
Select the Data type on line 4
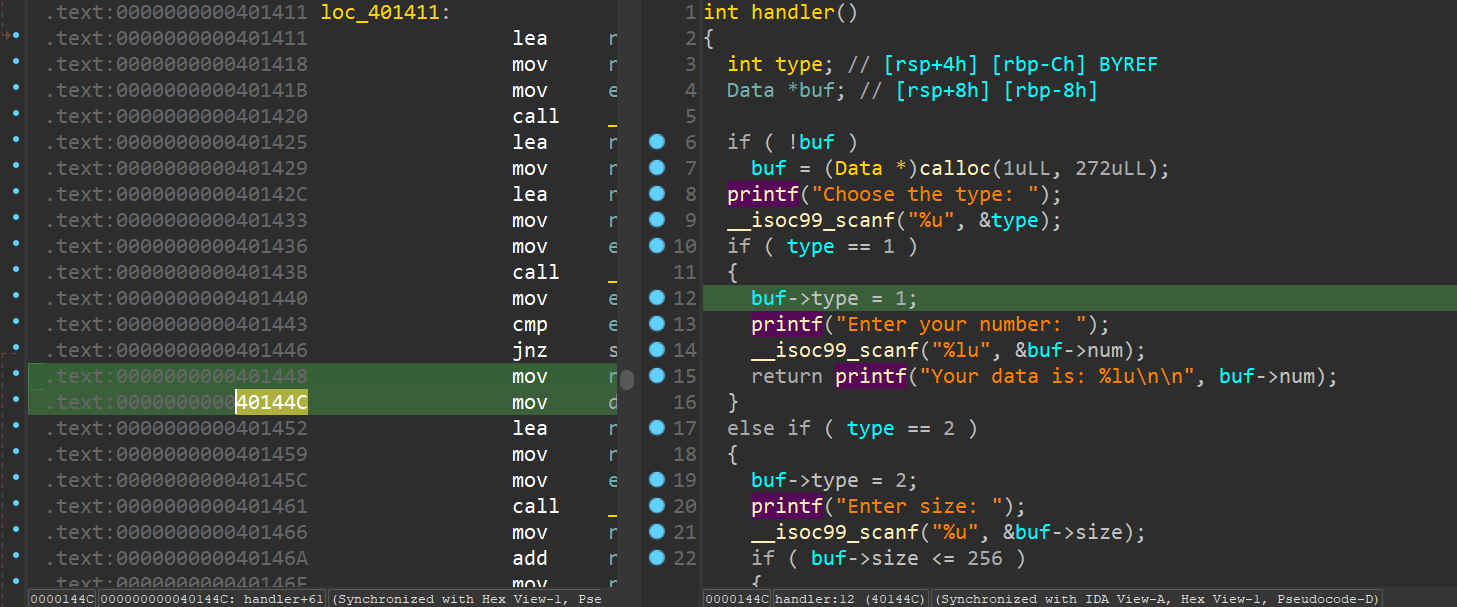[750, 90]
